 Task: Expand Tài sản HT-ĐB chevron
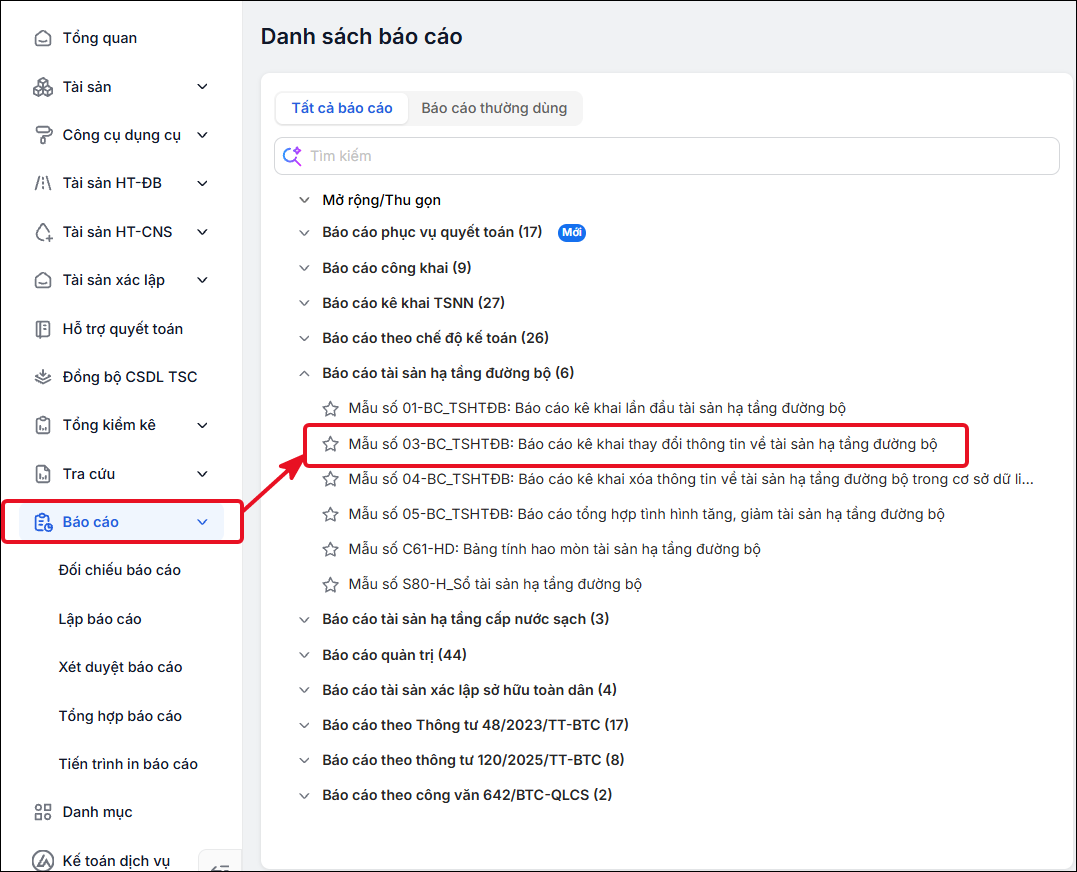coord(203,183)
